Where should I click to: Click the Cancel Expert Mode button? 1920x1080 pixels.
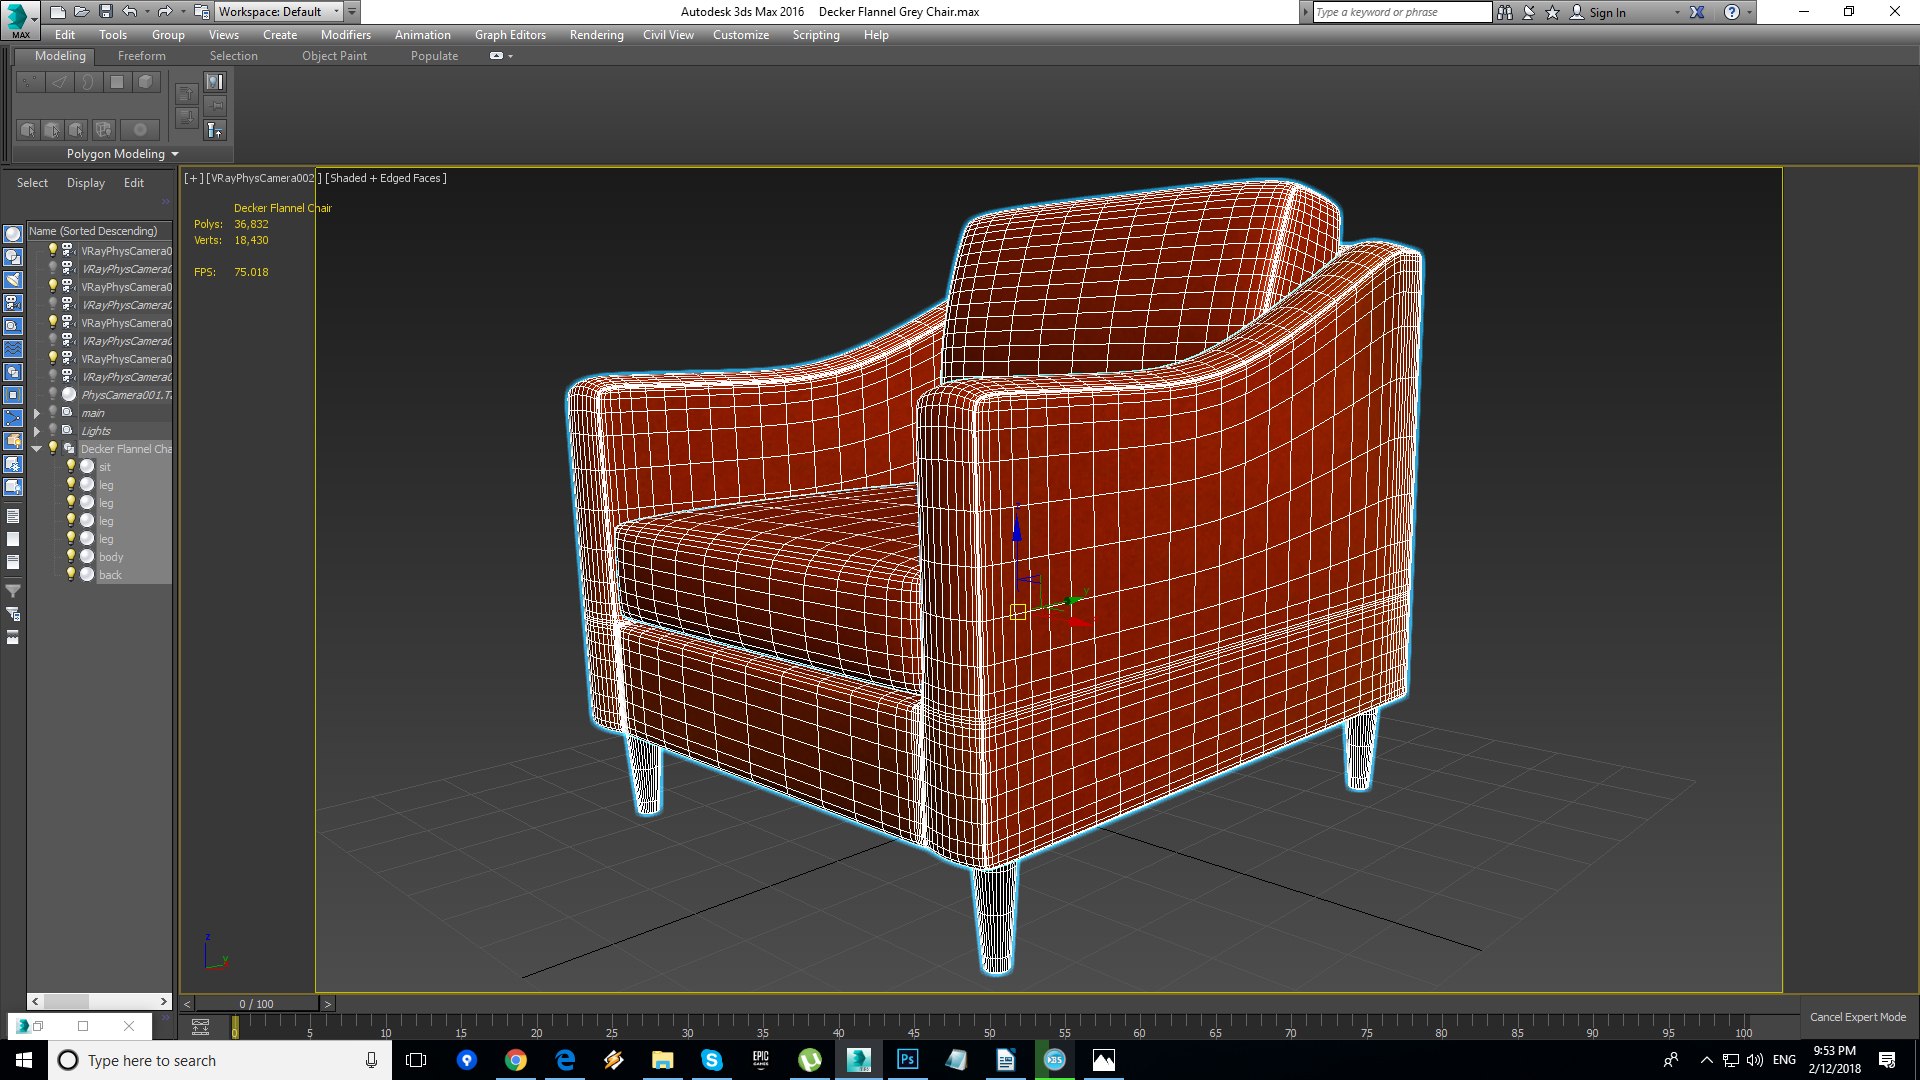pos(1857,1017)
